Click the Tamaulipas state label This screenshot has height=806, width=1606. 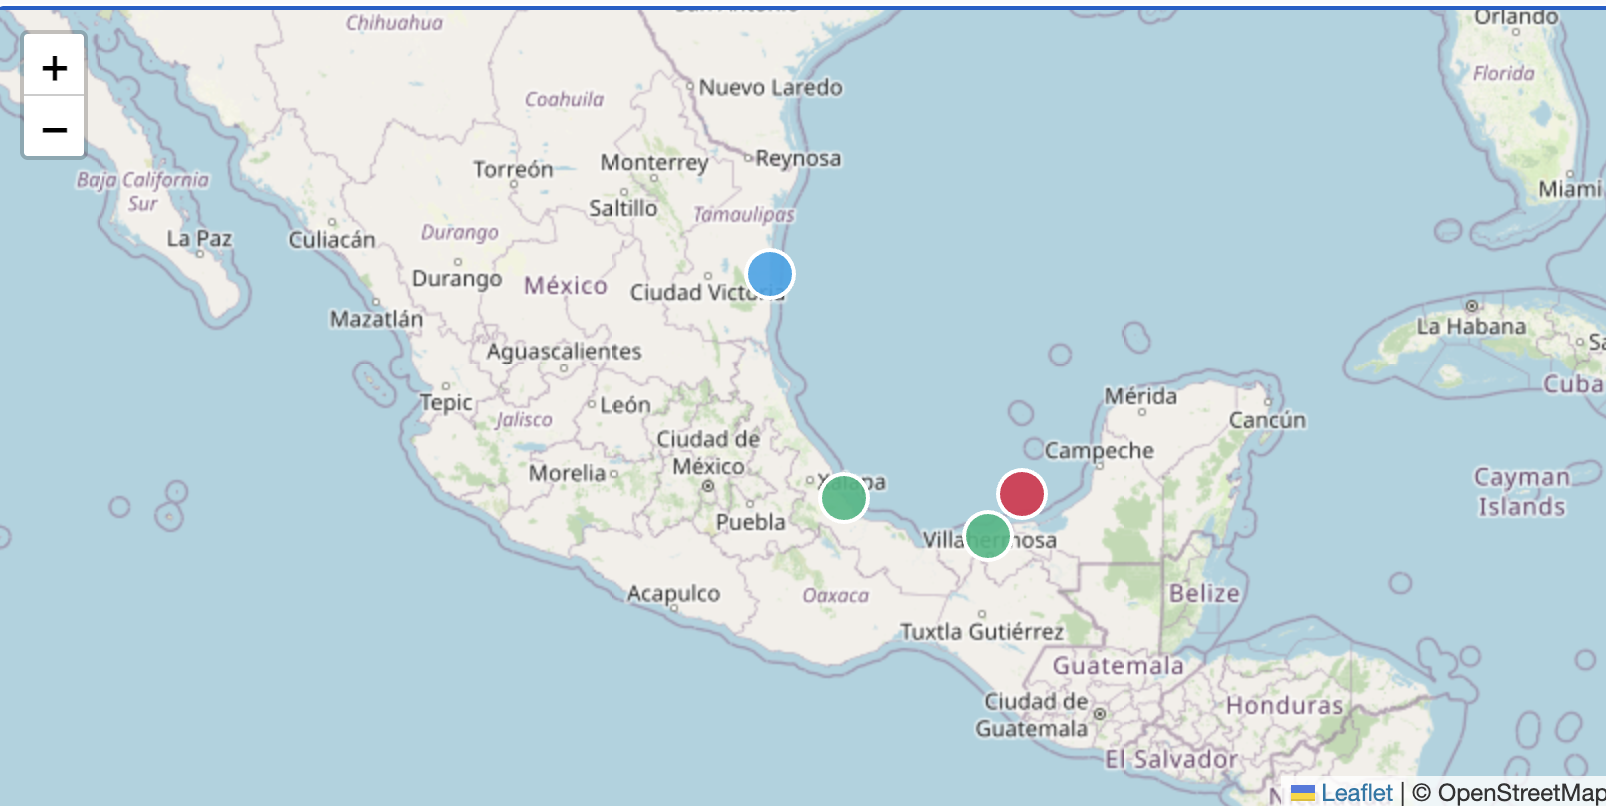click(x=743, y=215)
